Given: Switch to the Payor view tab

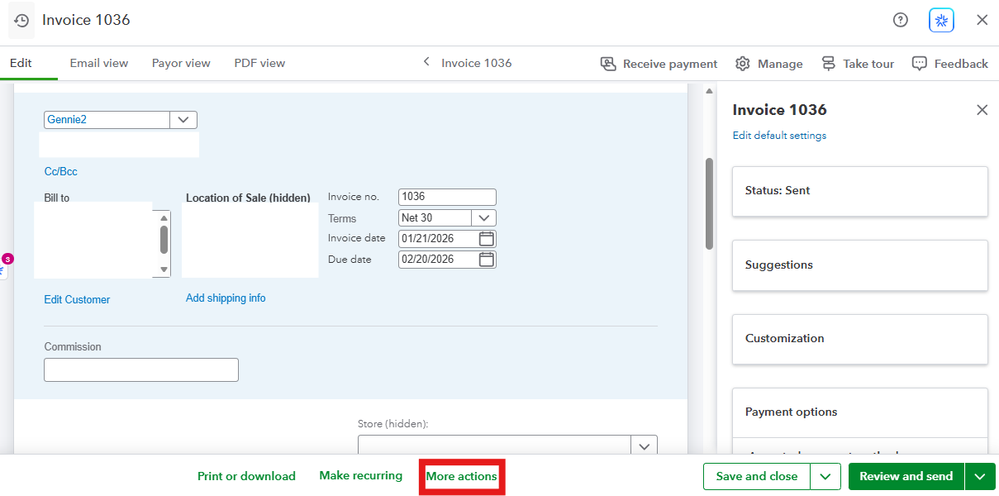Looking at the screenshot, I should point(181,63).
